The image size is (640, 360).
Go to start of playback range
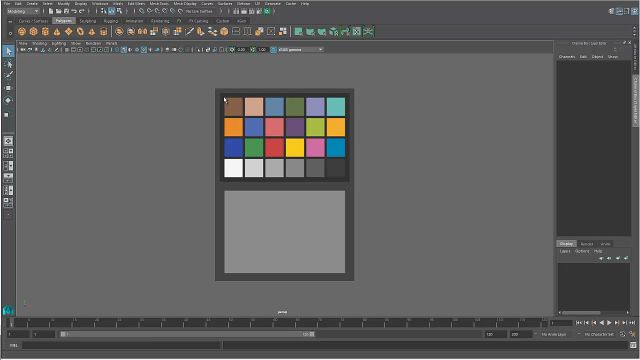coord(578,323)
